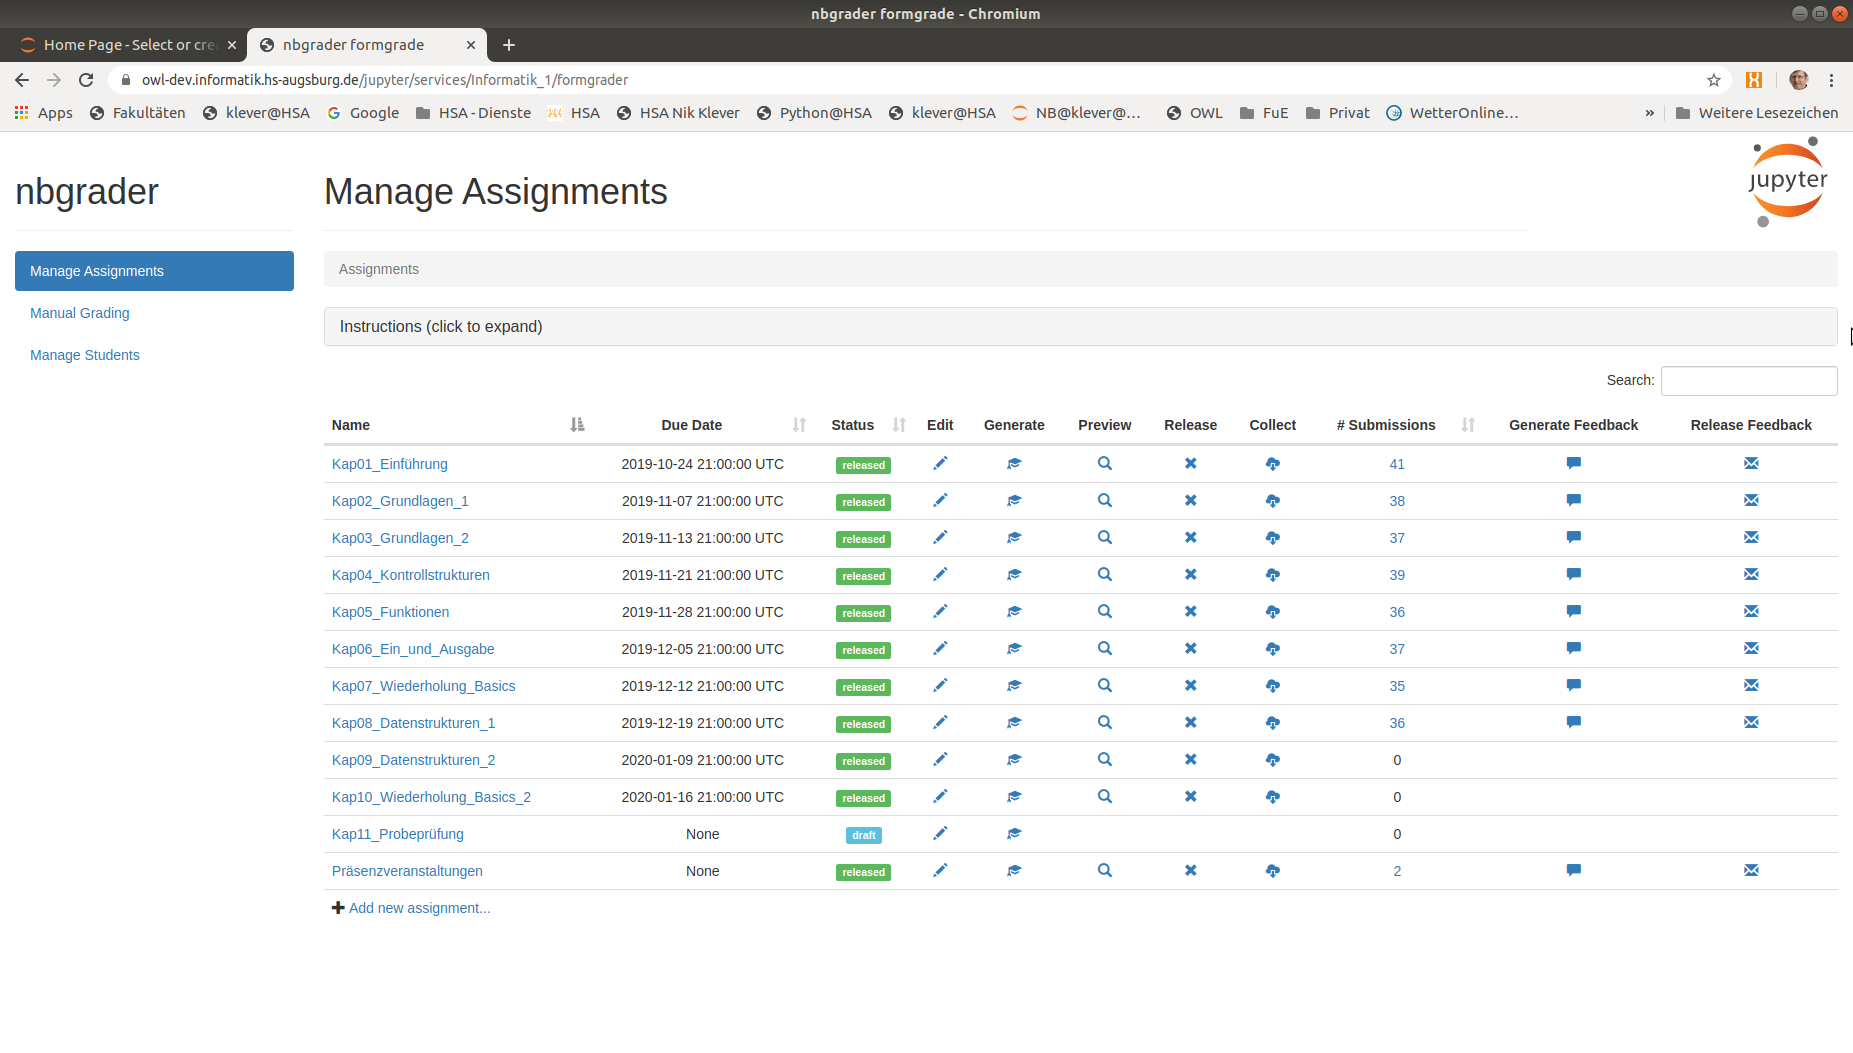Collect submissions for Präsenzveranstaltungen
Viewport: 1853px width, 1053px height.
(x=1272, y=870)
